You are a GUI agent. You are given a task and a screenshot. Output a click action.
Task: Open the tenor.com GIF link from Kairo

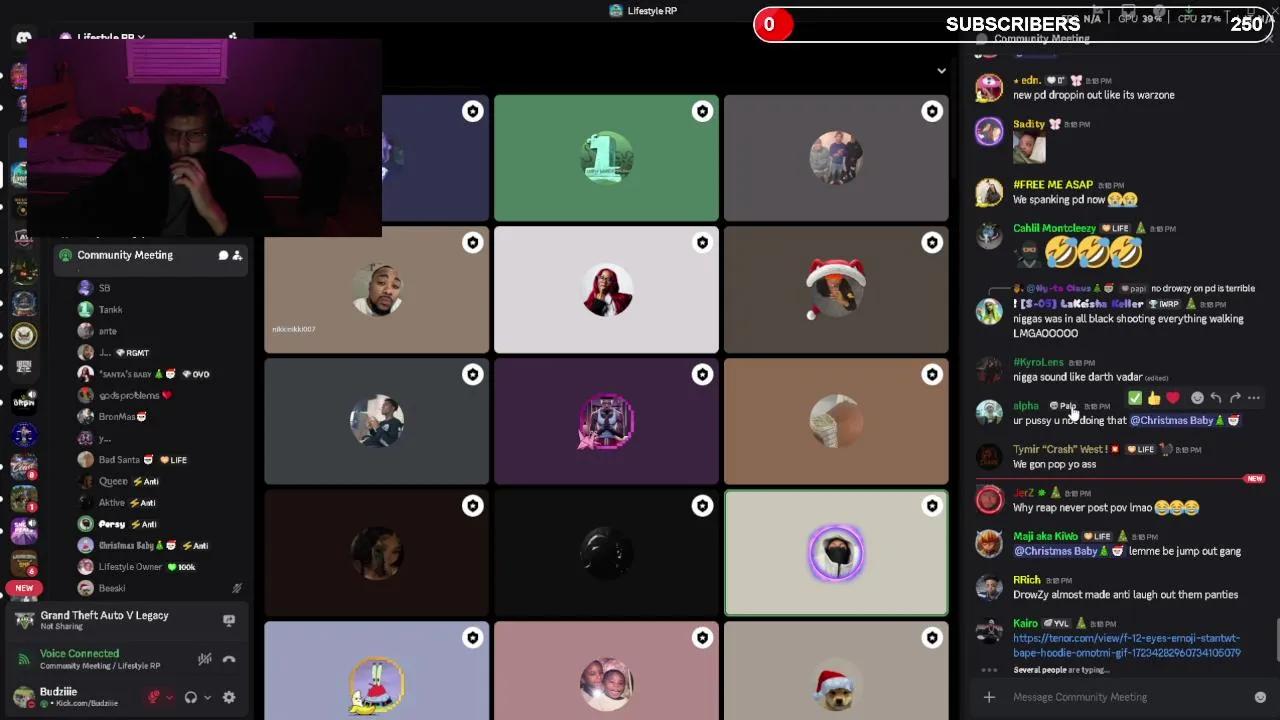coord(1127,645)
